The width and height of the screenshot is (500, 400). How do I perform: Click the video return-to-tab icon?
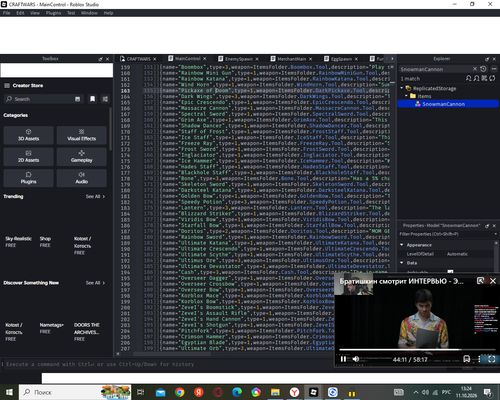click(x=480, y=281)
